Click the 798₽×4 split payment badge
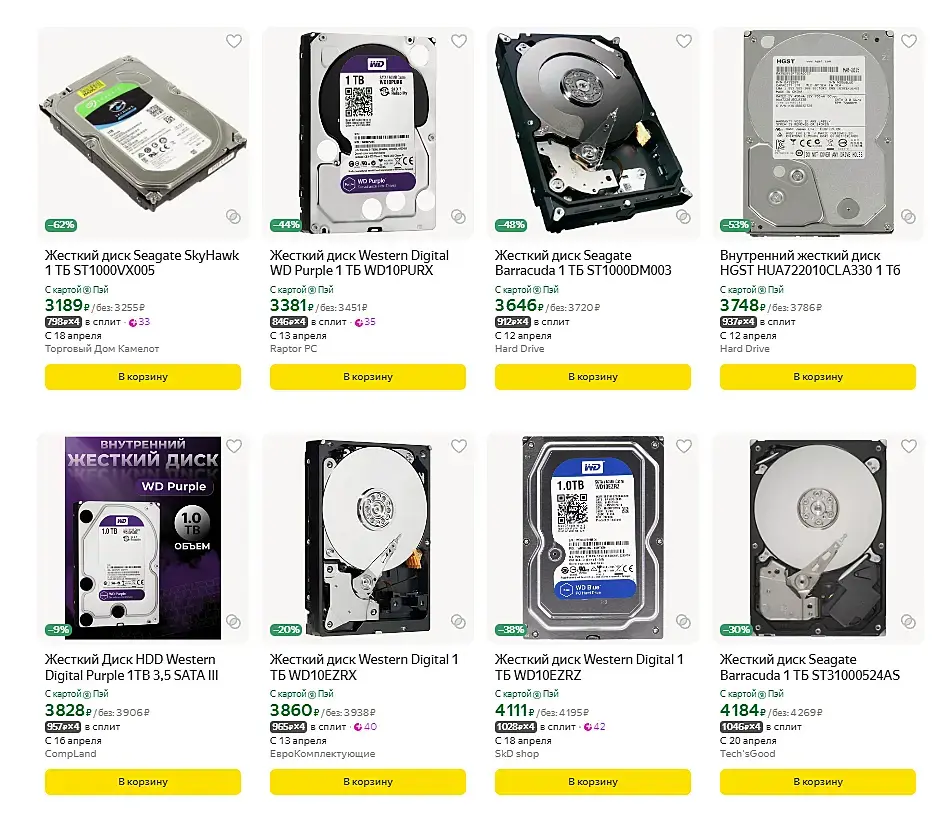The image size is (952, 814). point(63,322)
